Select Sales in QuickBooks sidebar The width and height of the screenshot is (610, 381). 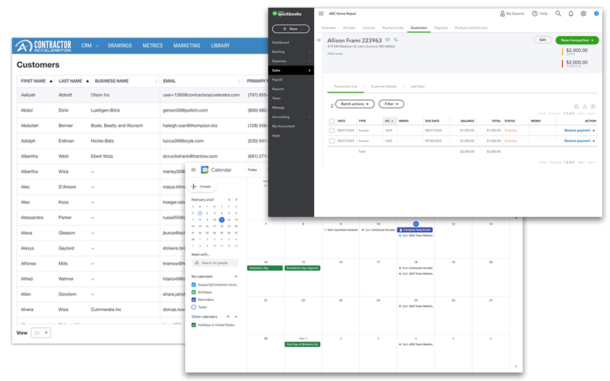pyautogui.click(x=291, y=70)
